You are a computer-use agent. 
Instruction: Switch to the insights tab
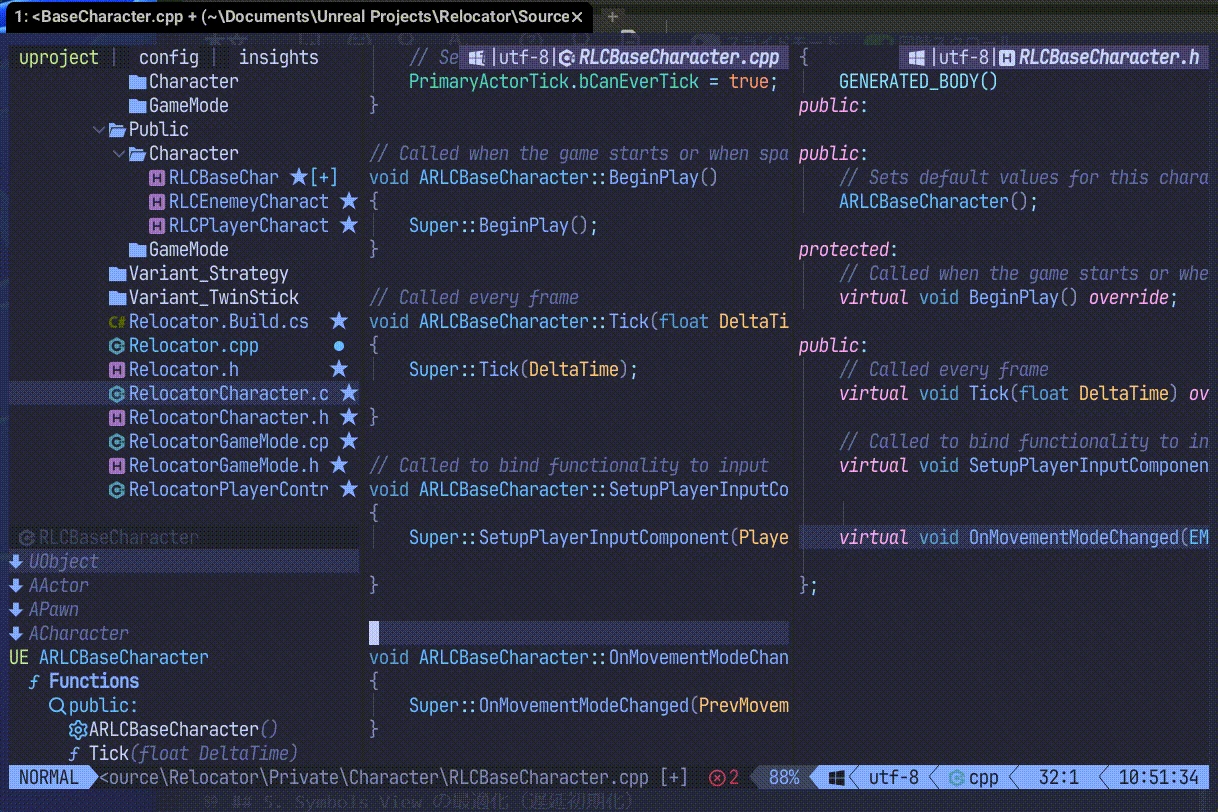point(278,57)
